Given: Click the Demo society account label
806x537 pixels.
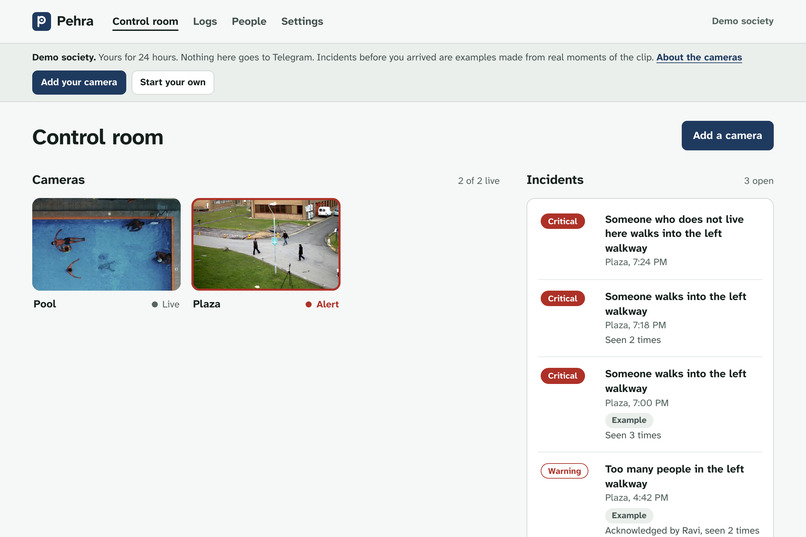Looking at the screenshot, I should (742, 21).
